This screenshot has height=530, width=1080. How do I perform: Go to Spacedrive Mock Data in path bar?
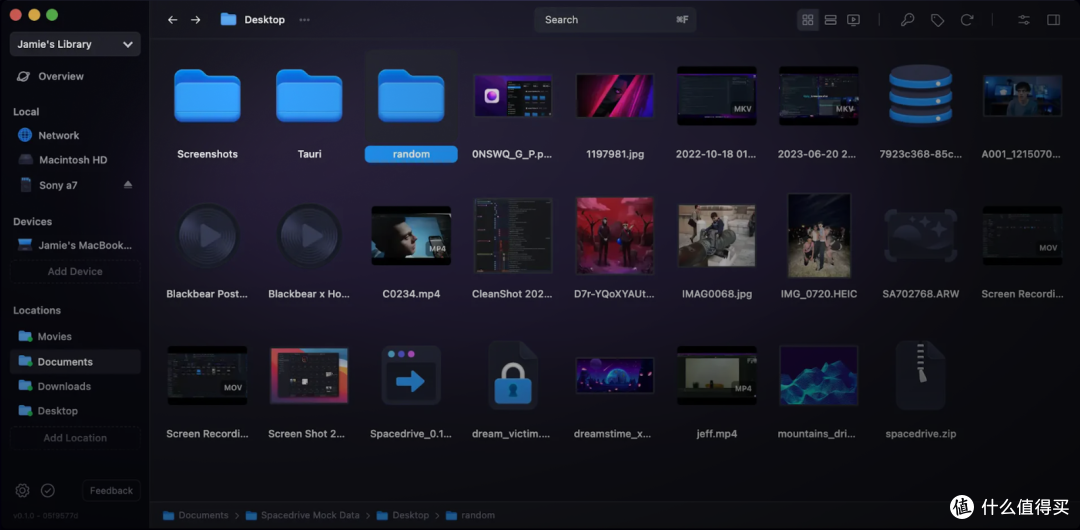[x=302, y=516]
